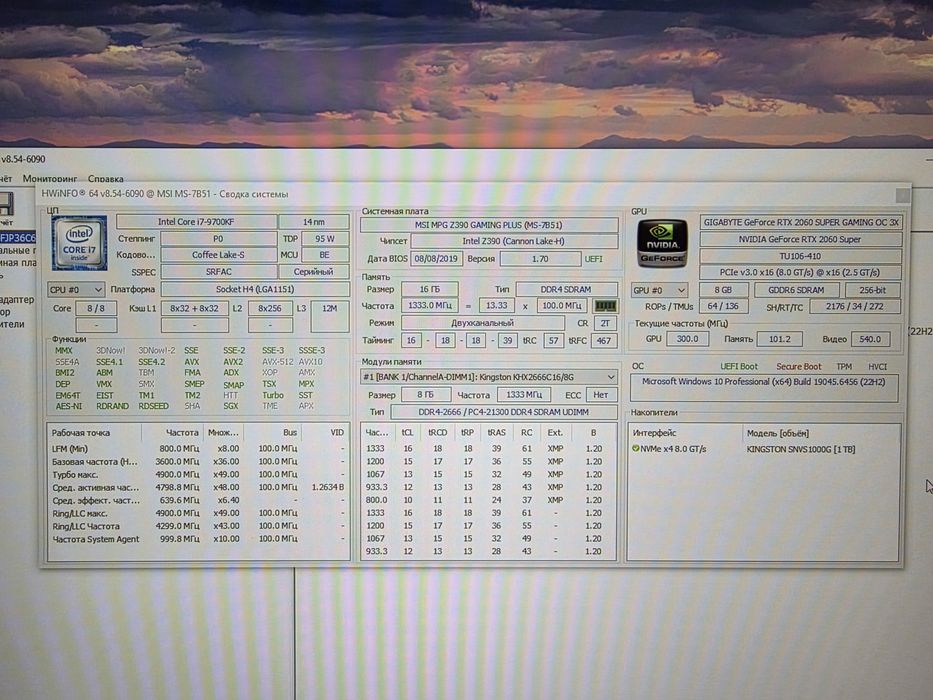Select the адаптер tree item in main window
Viewport: 933px width, 700px height.
click(17, 299)
